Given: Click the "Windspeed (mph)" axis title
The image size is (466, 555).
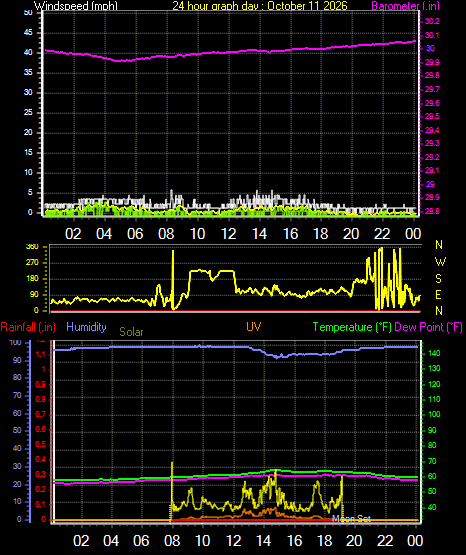Looking at the screenshot, I should (76, 6).
